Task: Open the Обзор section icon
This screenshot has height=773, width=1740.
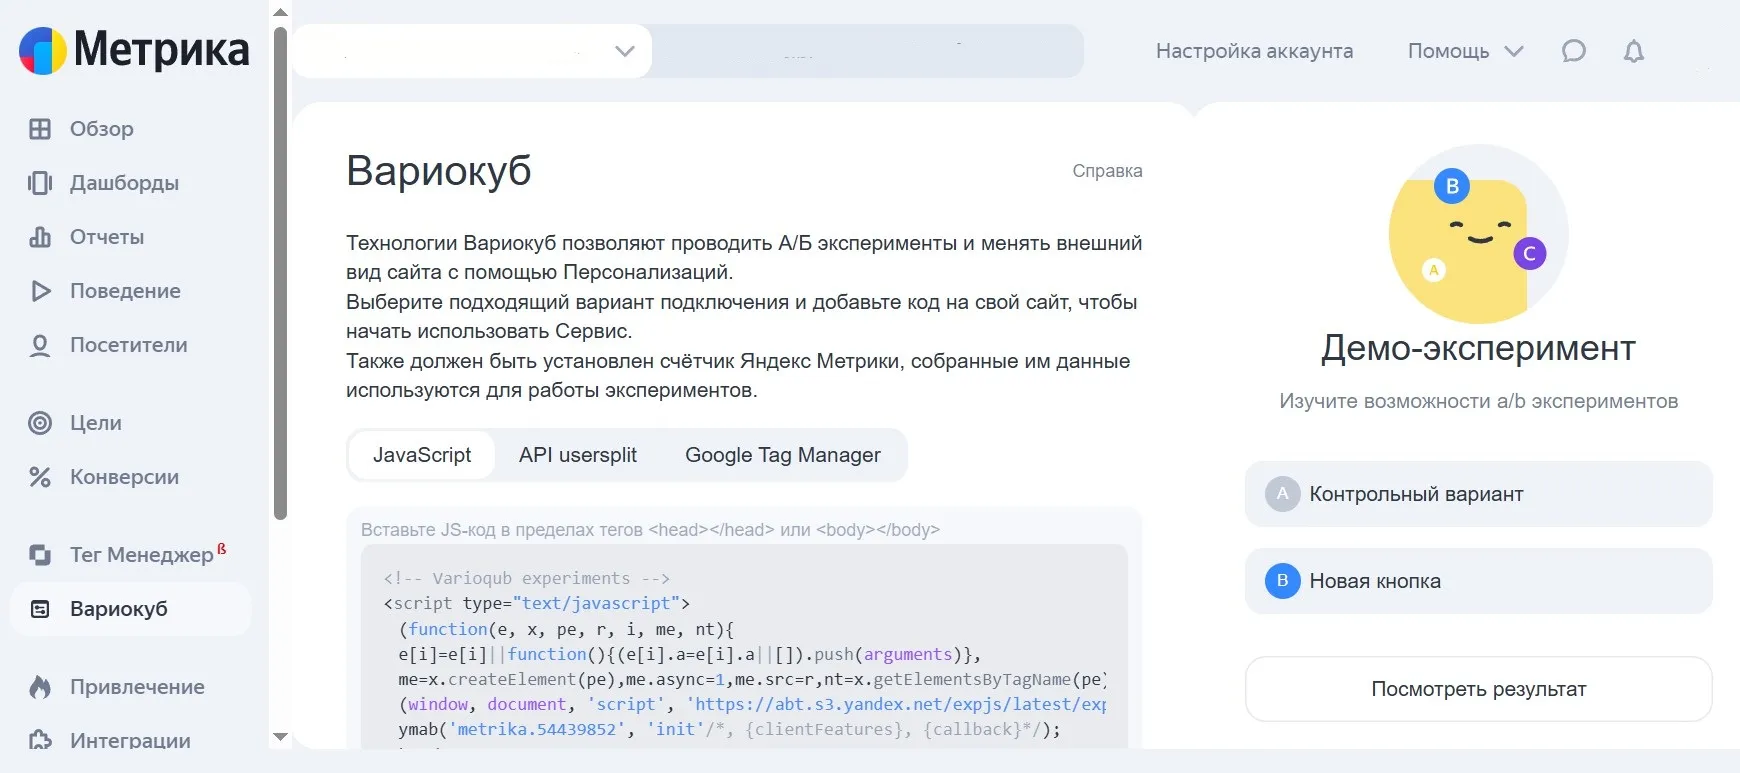Action: (x=40, y=129)
